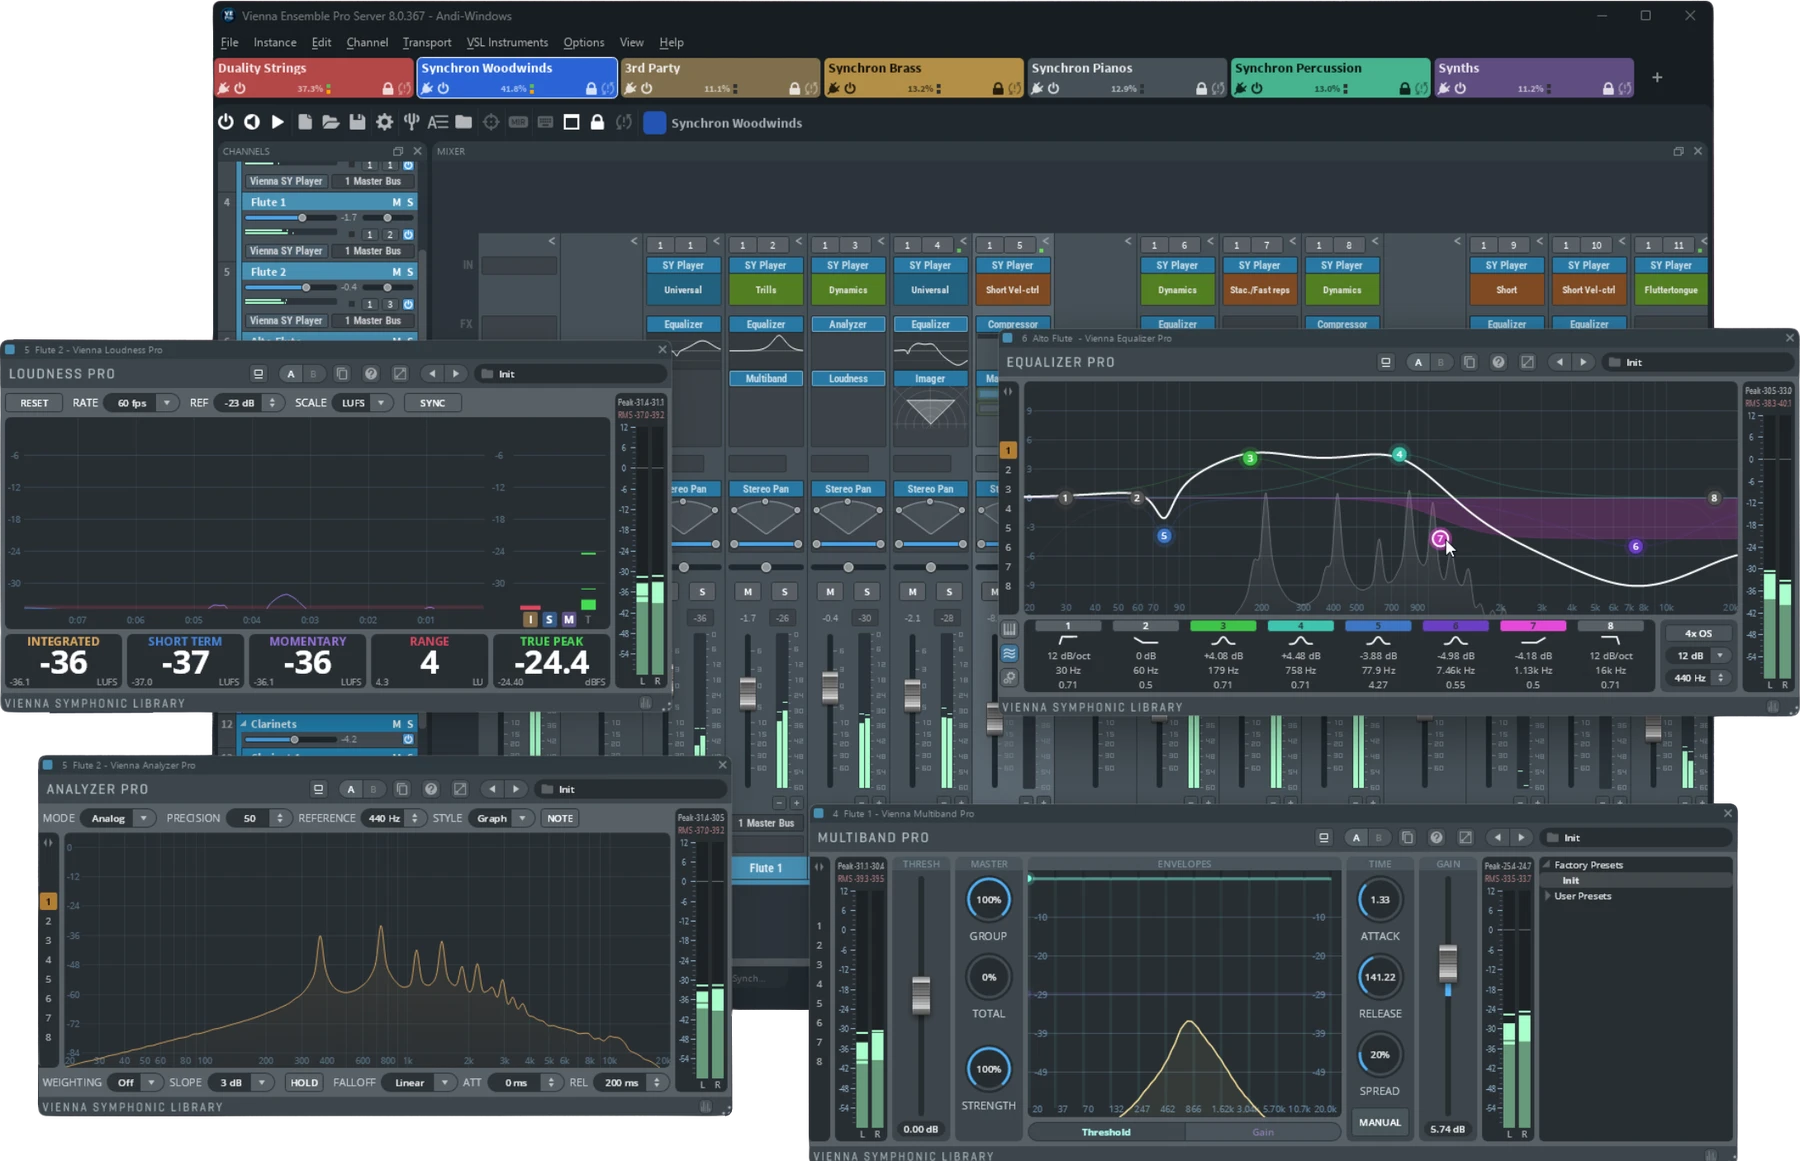Open the VSL Instruments menu

click(507, 42)
